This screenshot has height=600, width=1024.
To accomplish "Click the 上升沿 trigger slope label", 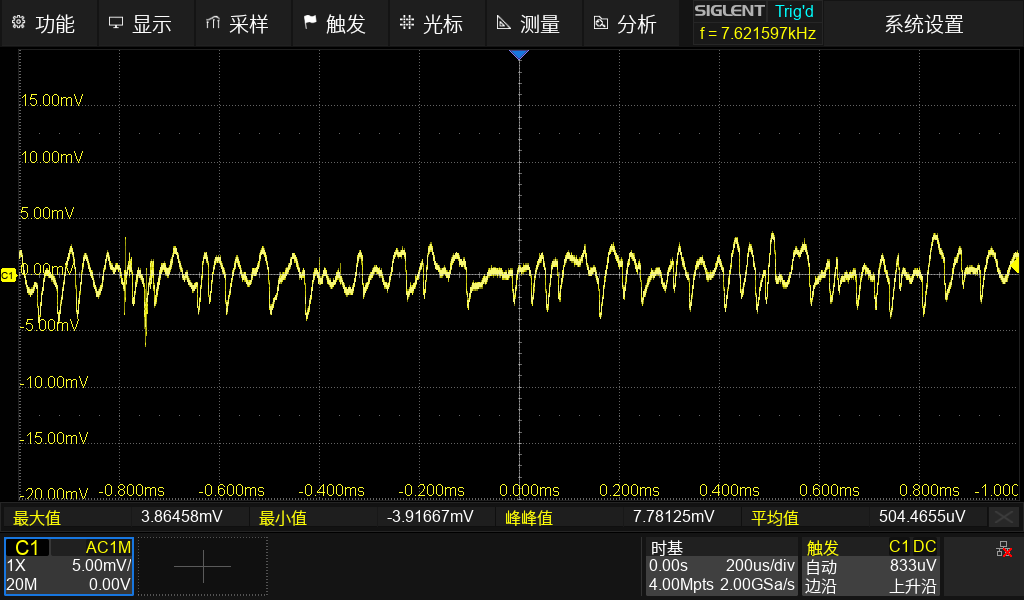I will click(913, 586).
